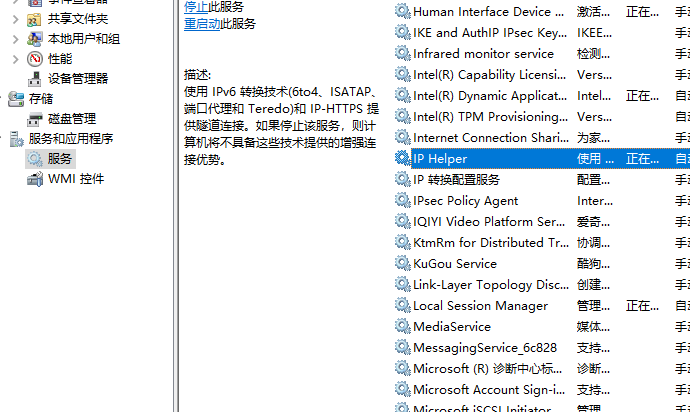Screen dimensions: 690x412
Task: Click the 性能 performance monitor icon
Action: tap(35, 58)
